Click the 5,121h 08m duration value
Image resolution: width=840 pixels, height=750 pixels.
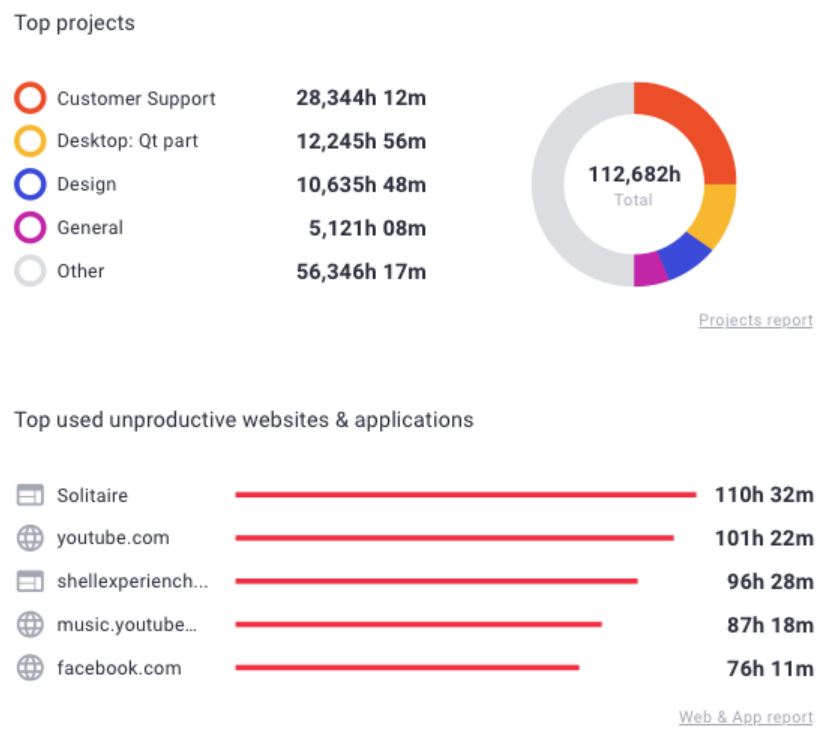368,228
